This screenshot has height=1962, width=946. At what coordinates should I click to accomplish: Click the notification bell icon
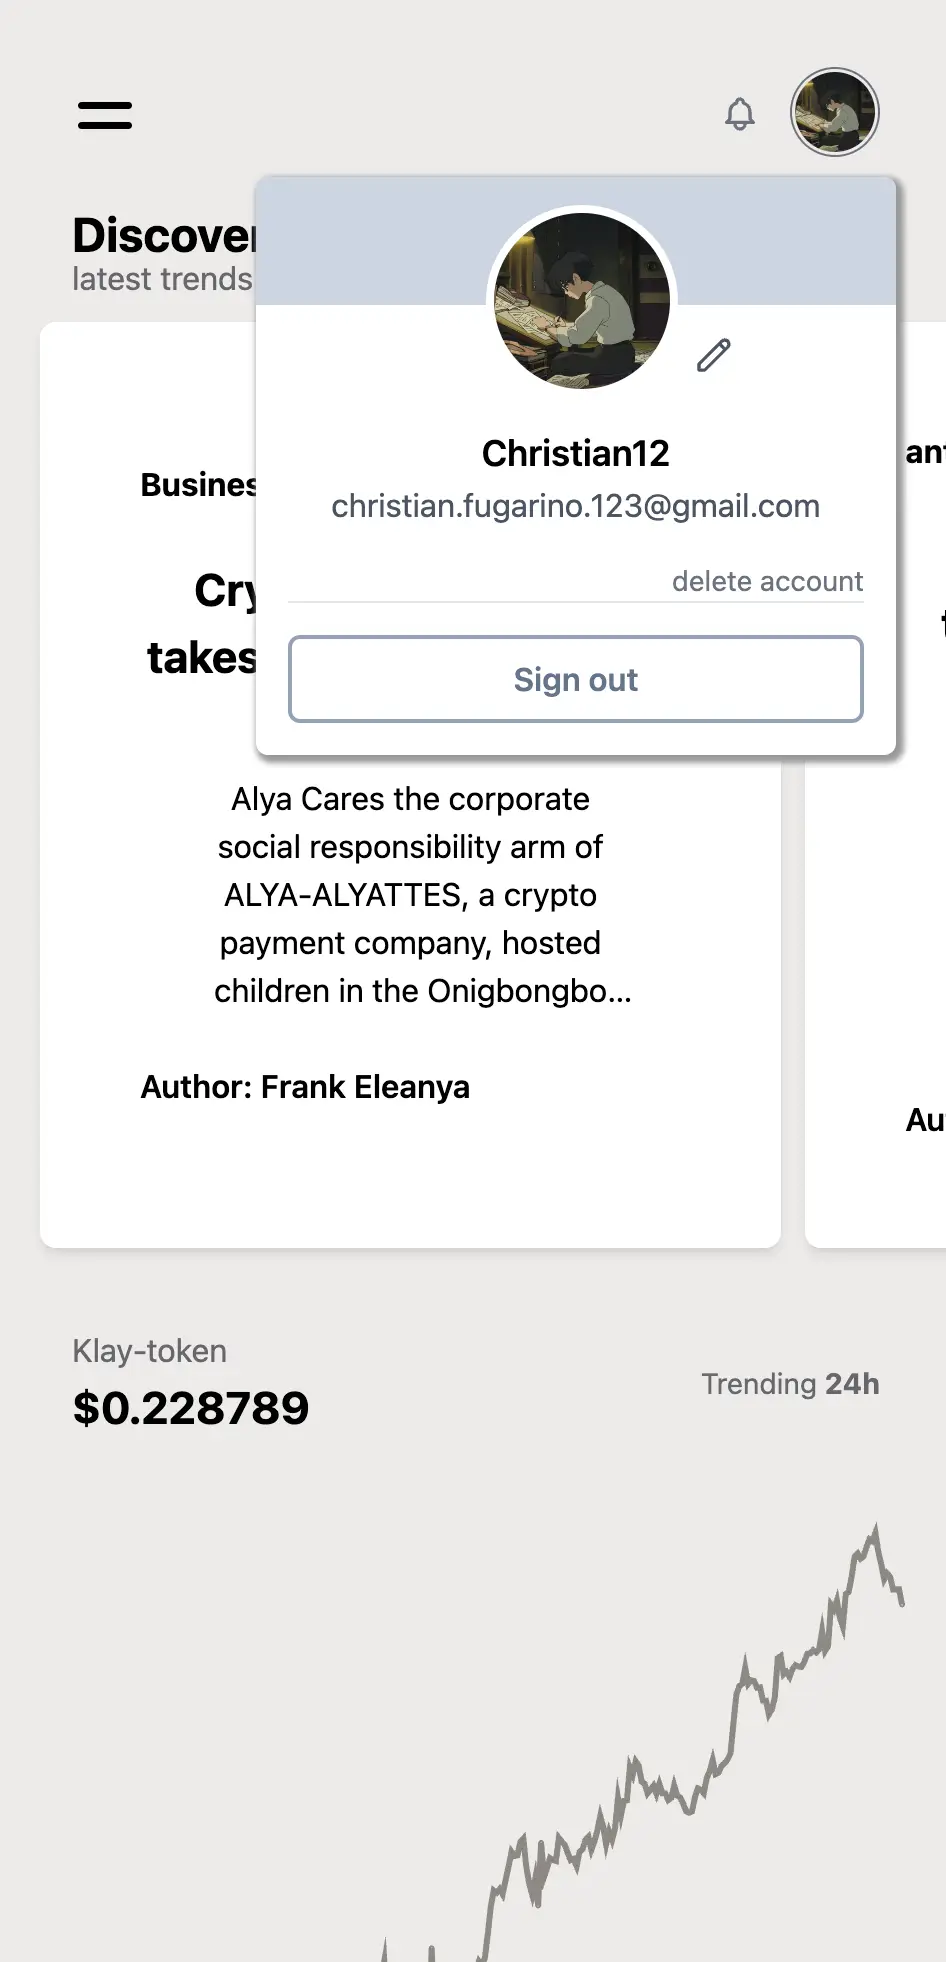[x=739, y=114]
